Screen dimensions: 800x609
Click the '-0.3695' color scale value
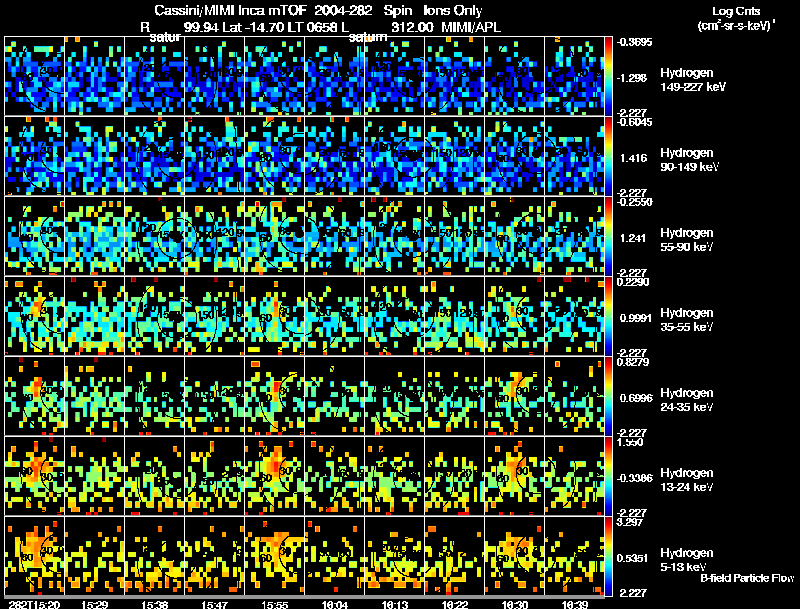coord(634,42)
